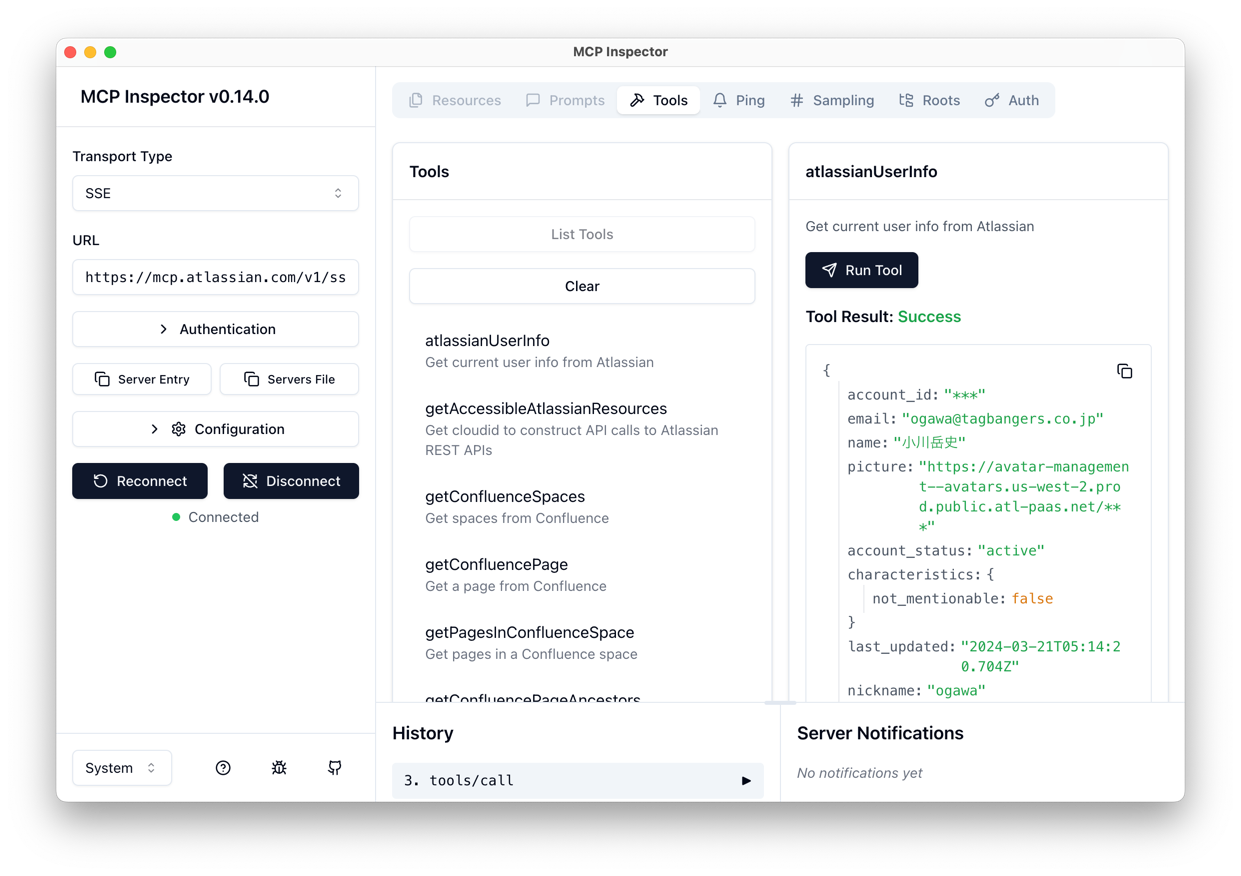Open the Ping tab
Viewport: 1241px width, 876px height.
pos(739,100)
